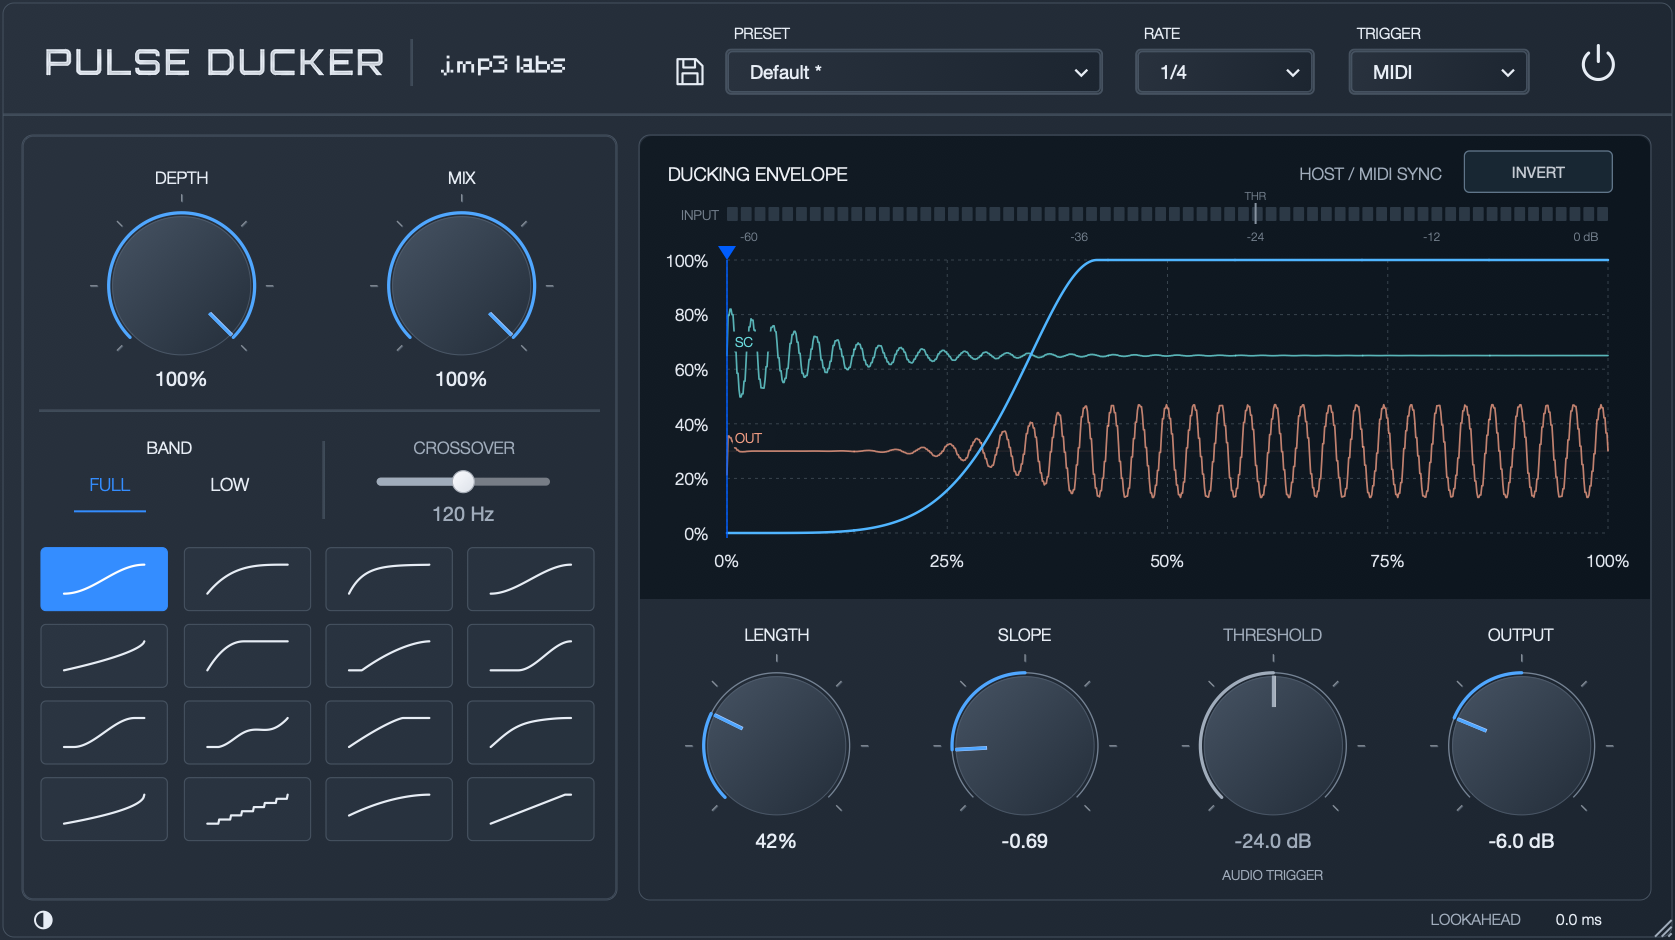Select the staircase stepped curve shape
This screenshot has width=1675, height=940.
pos(247,809)
